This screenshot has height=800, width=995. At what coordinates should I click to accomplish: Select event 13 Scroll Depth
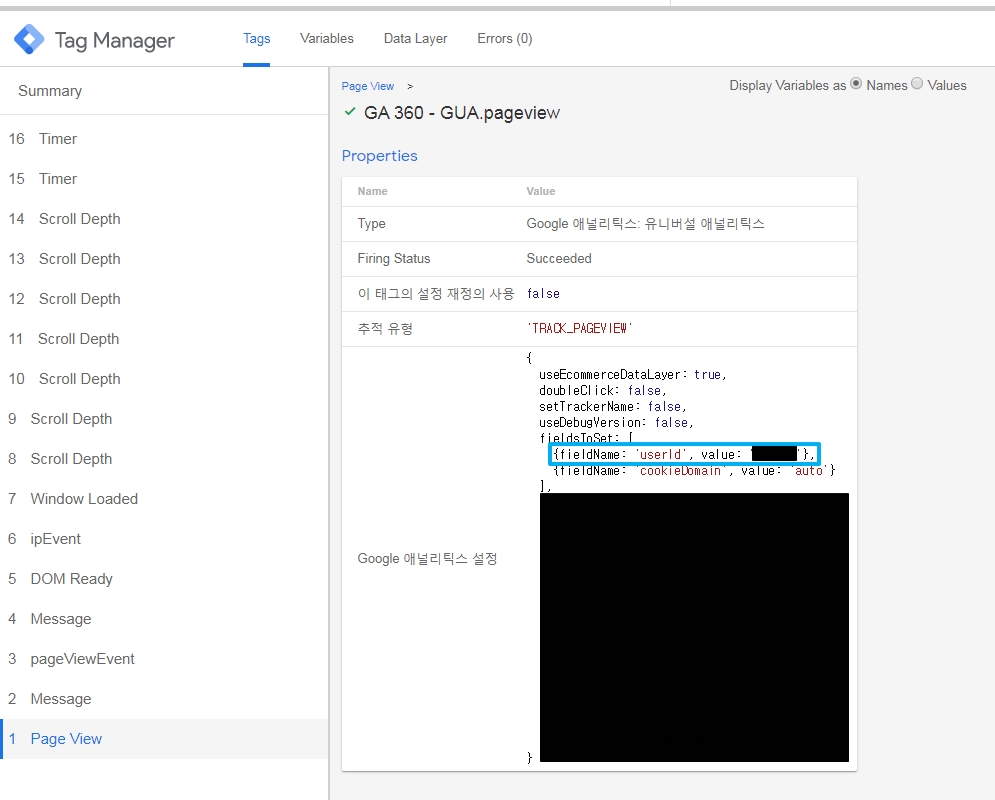pyautogui.click(x=164, y=259)
